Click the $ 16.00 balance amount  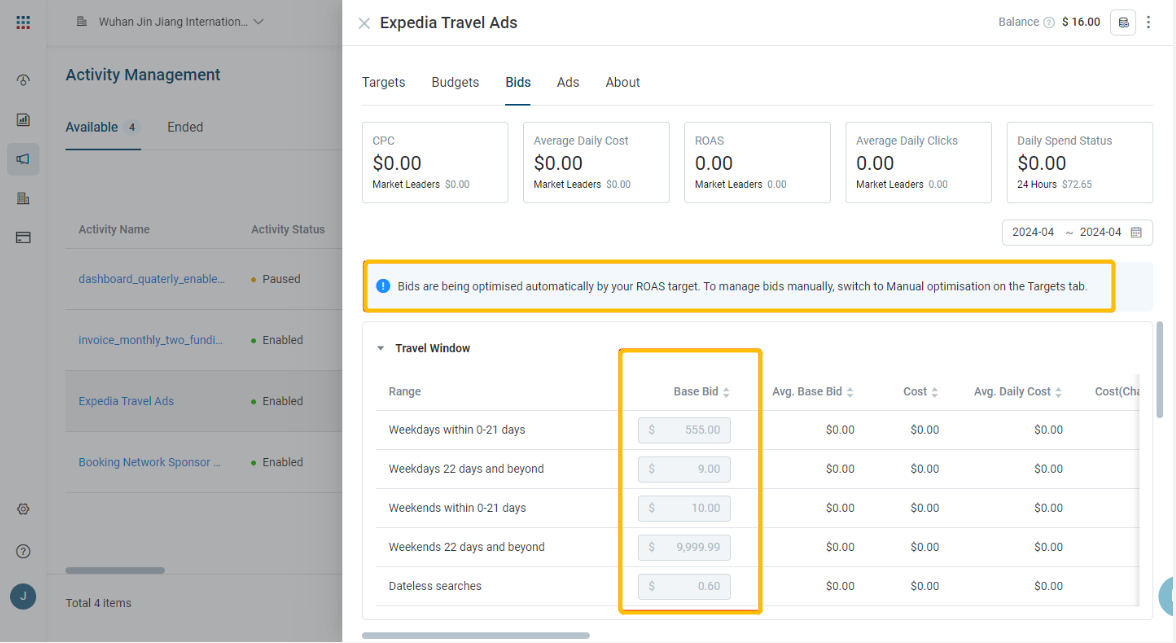coord(1081,23)
